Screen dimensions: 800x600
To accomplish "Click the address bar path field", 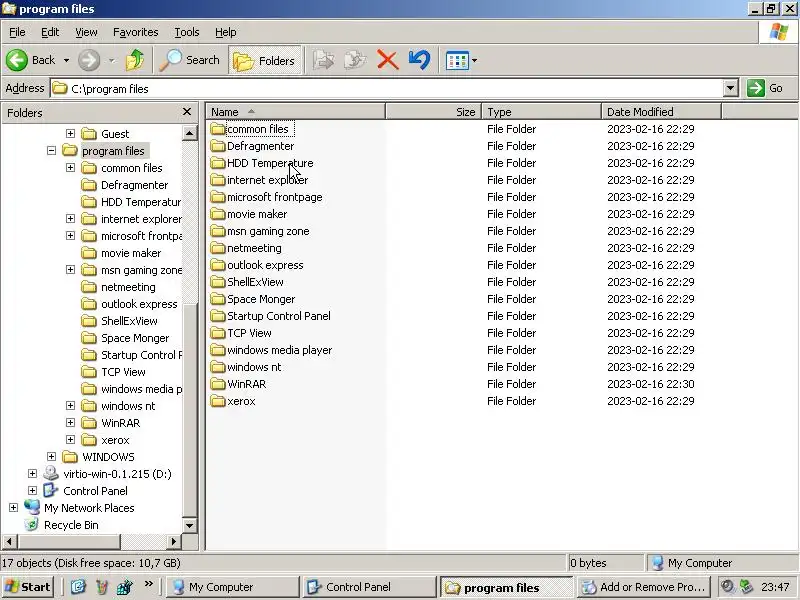I will (x=387, y=89).
